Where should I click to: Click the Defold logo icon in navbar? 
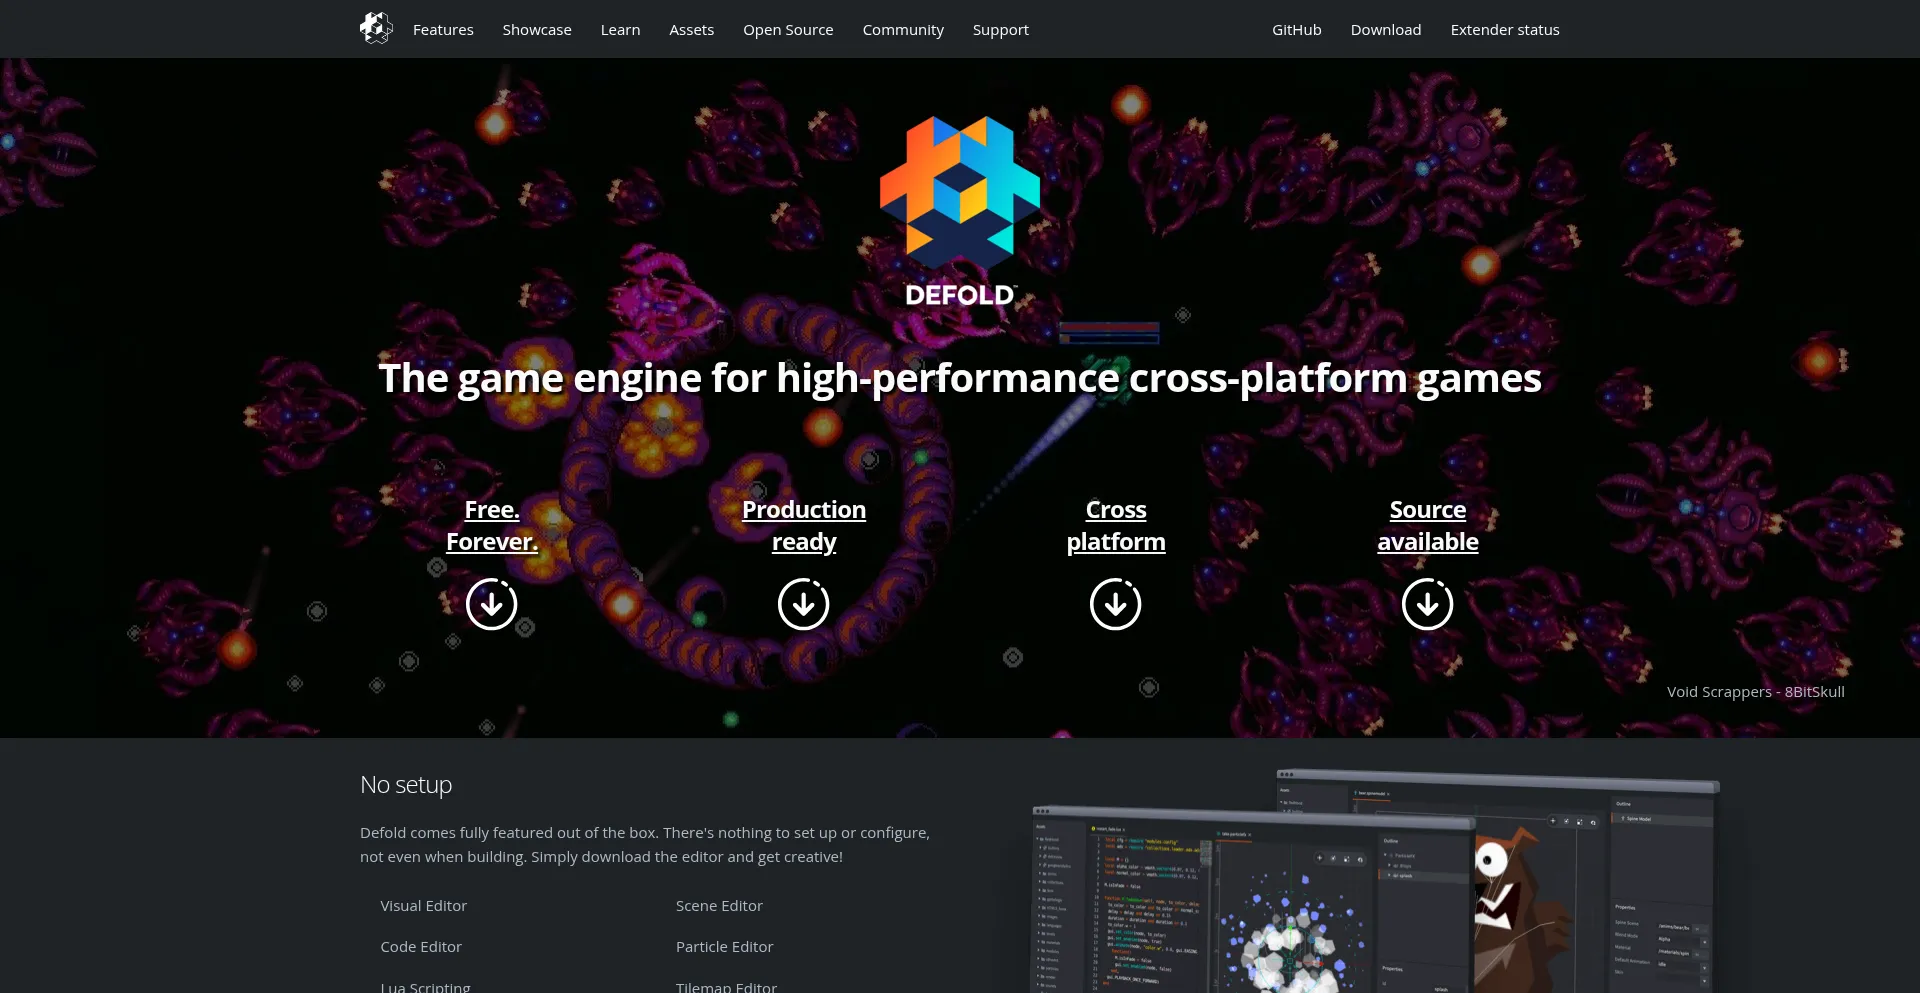click(x=376, y=28)
